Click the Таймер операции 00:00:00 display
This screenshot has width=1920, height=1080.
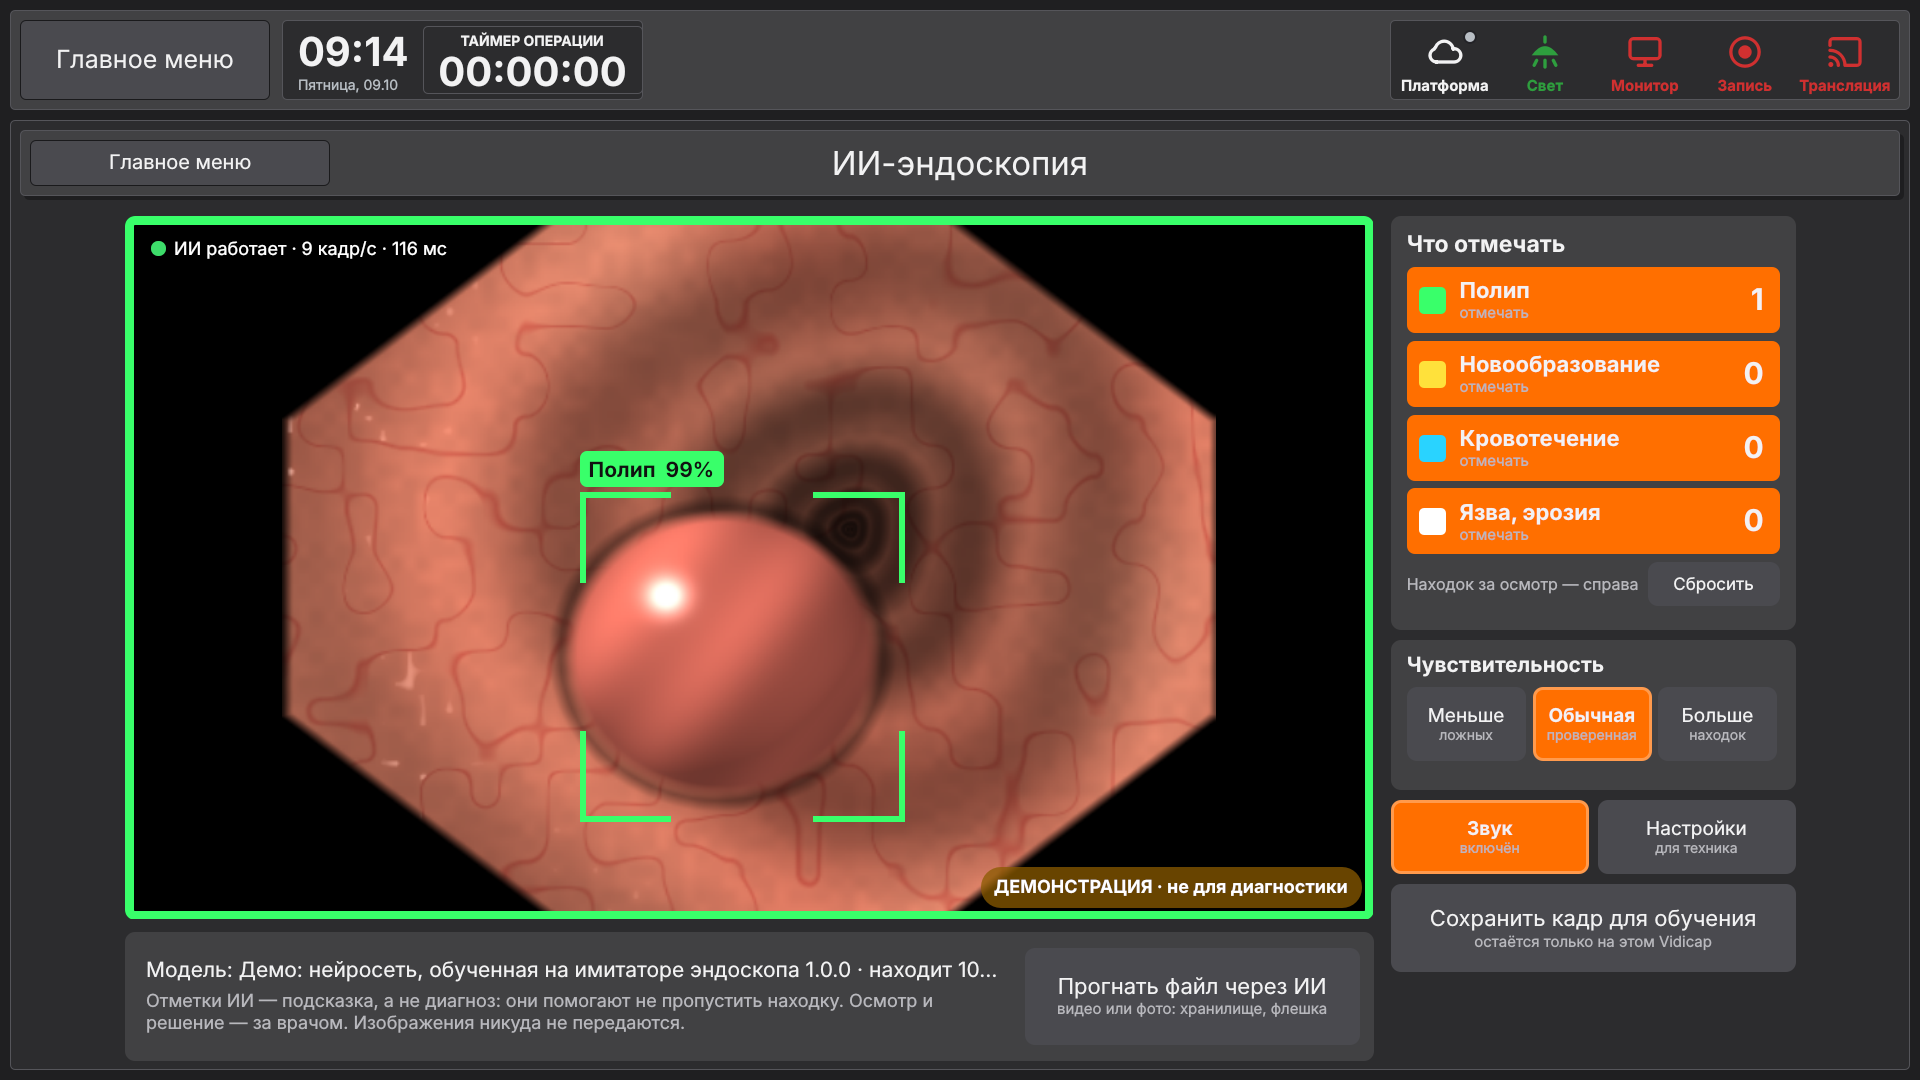pos(532,61)
